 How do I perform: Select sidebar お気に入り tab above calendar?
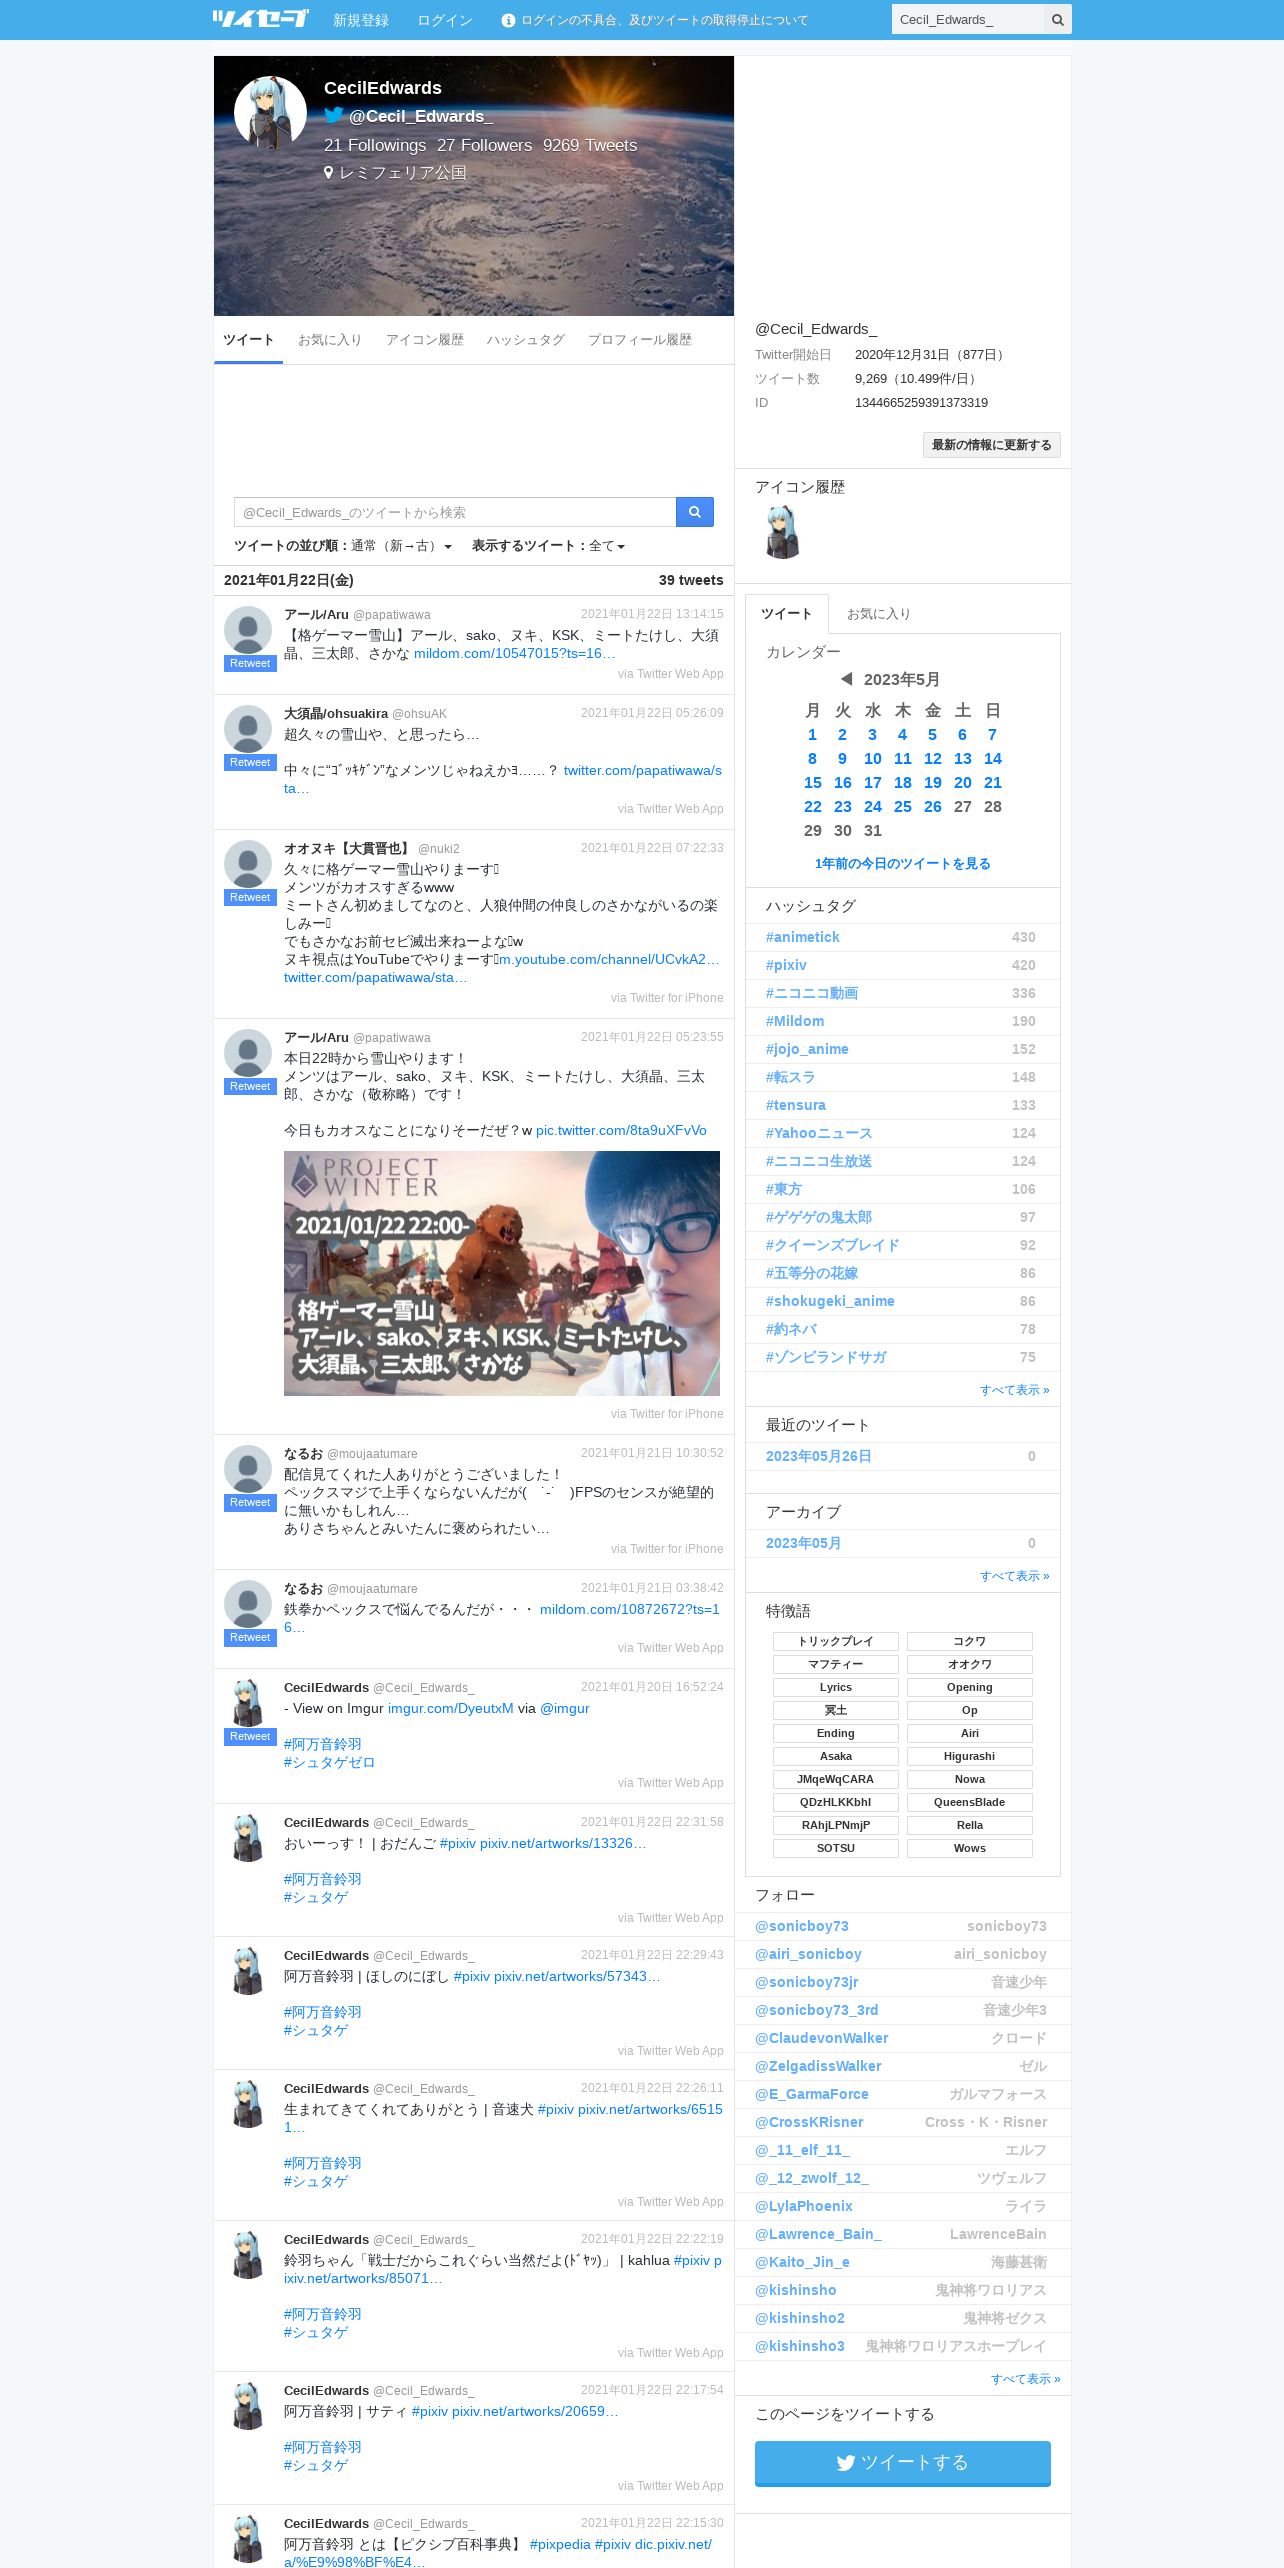click(x=878, y=614)
